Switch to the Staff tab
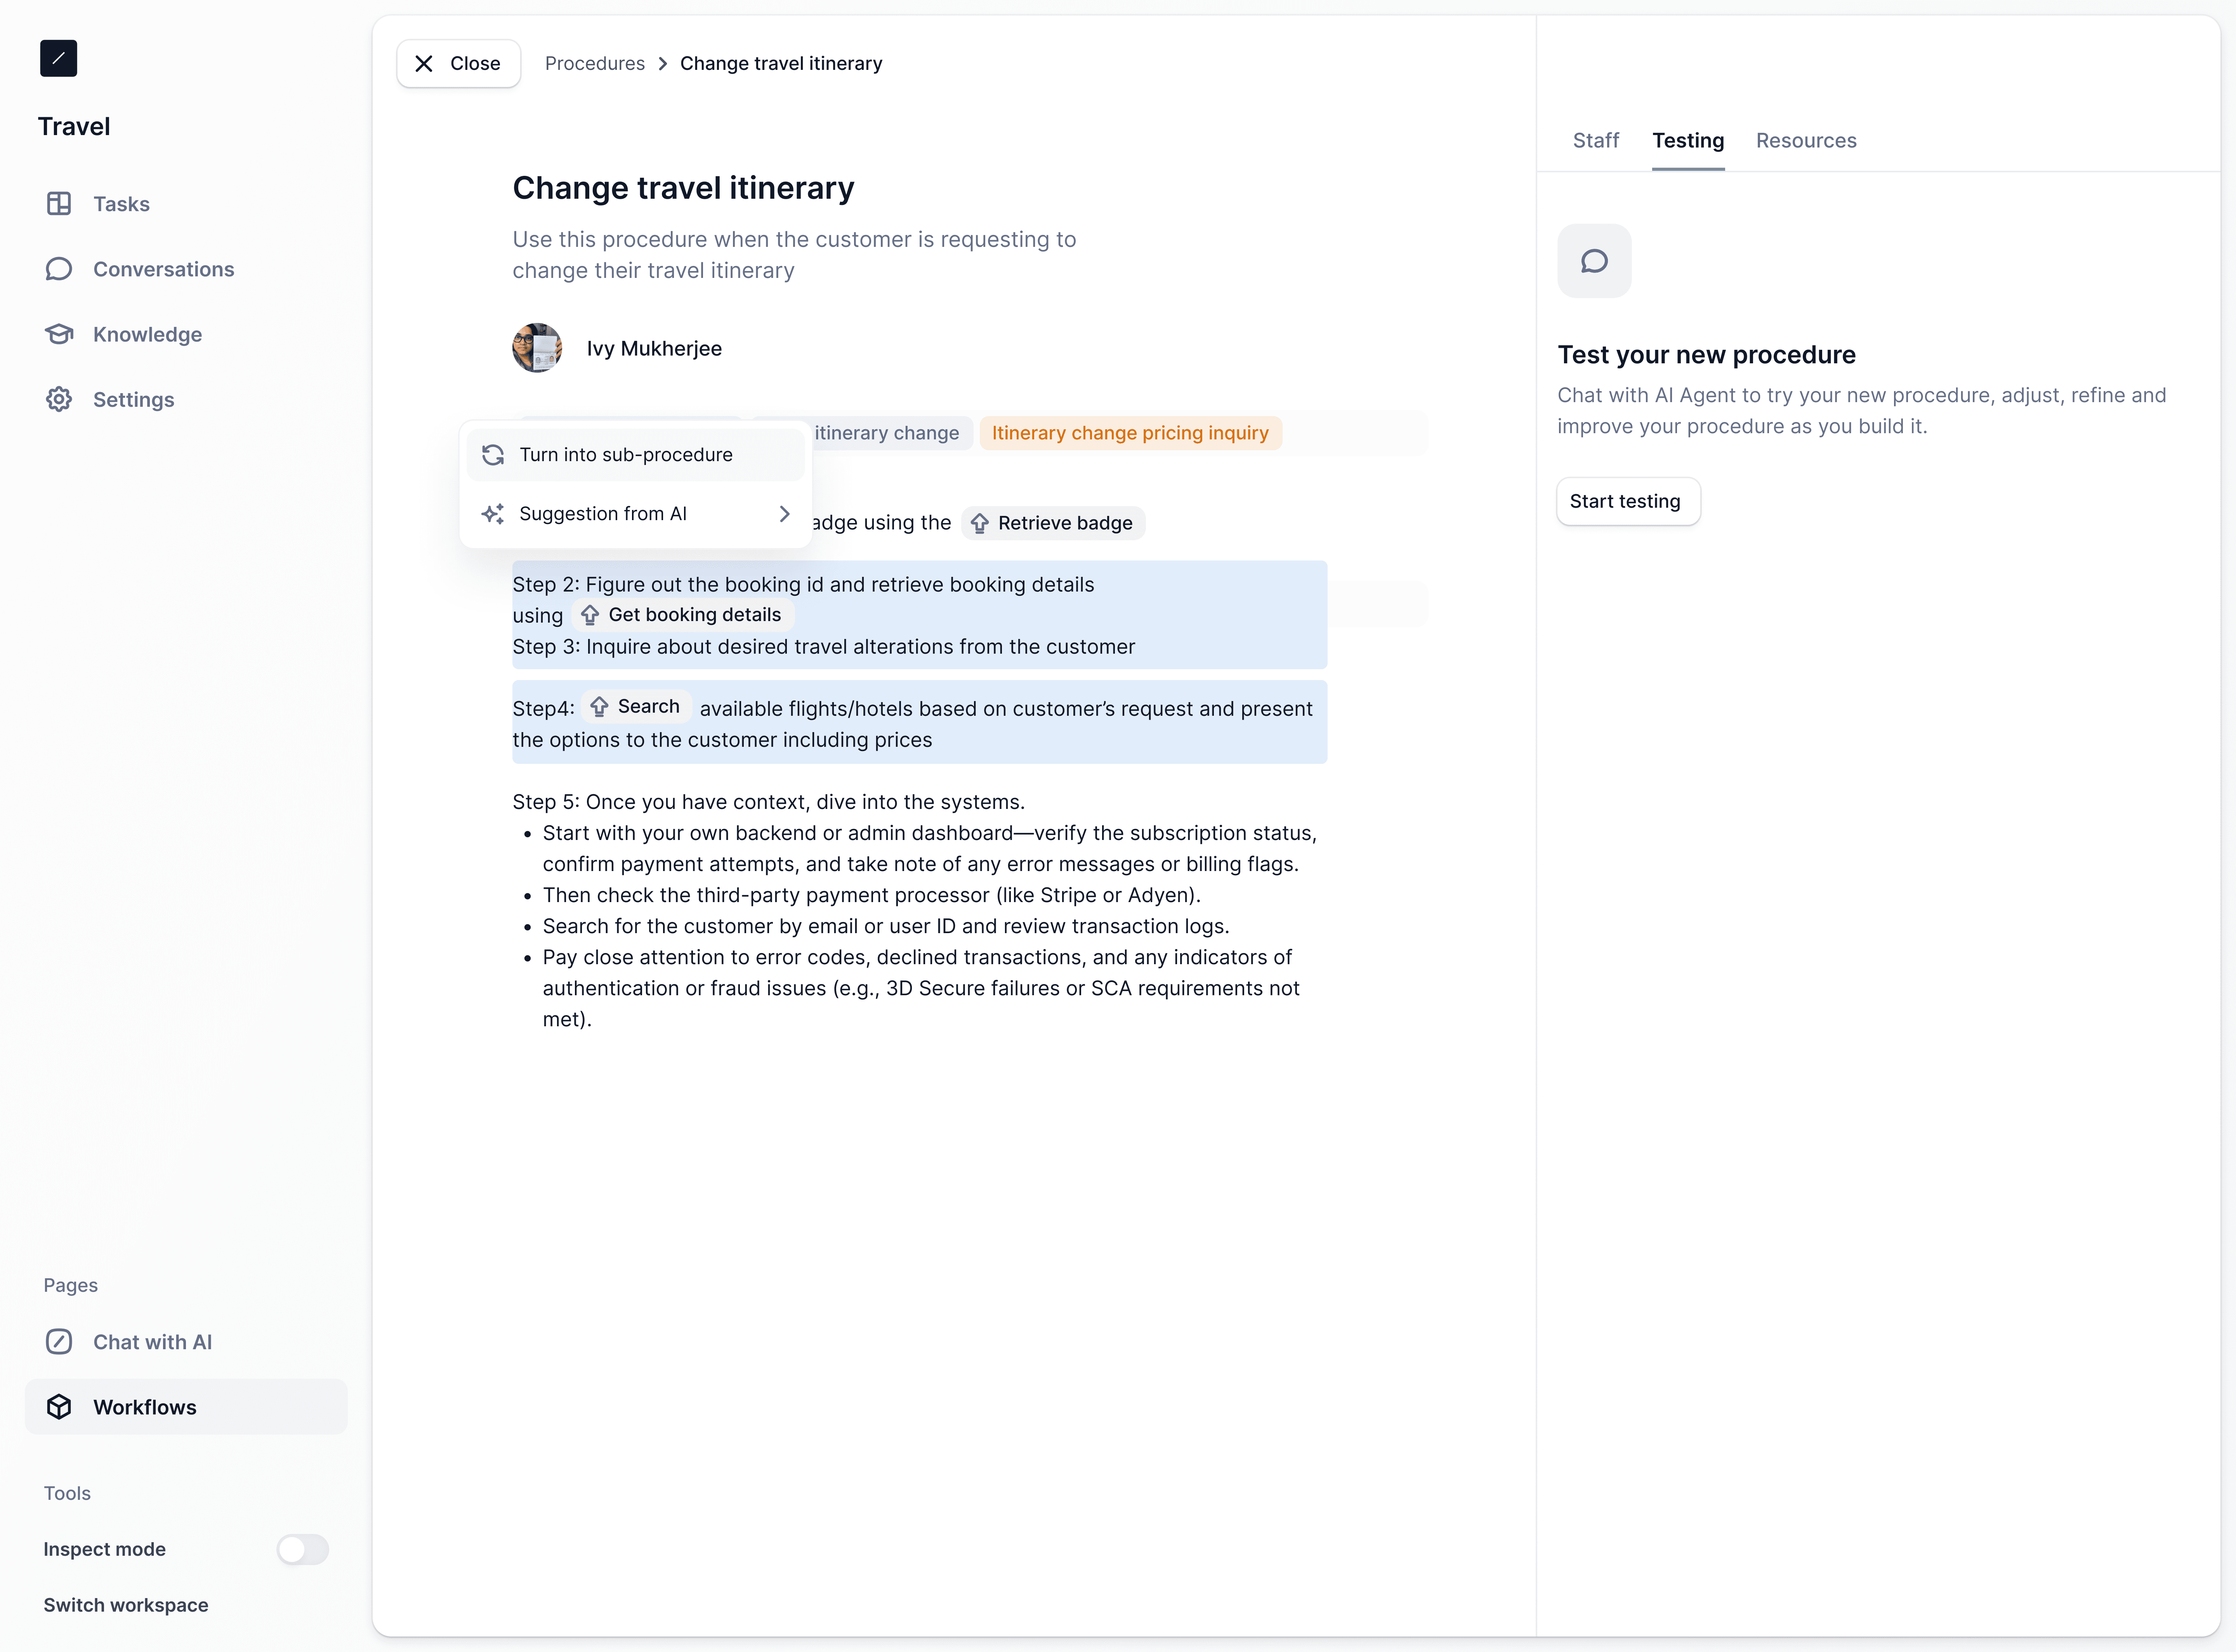2236x1652 pixels. point(1595,141)
